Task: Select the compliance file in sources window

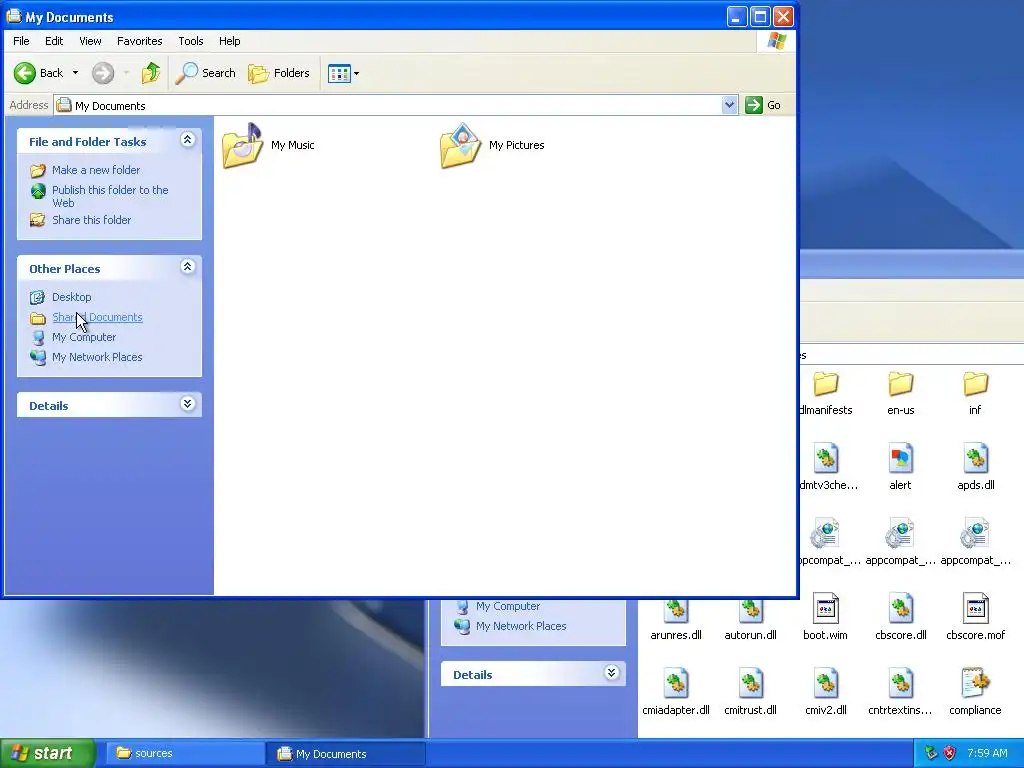Action: [x=975, y=692]
